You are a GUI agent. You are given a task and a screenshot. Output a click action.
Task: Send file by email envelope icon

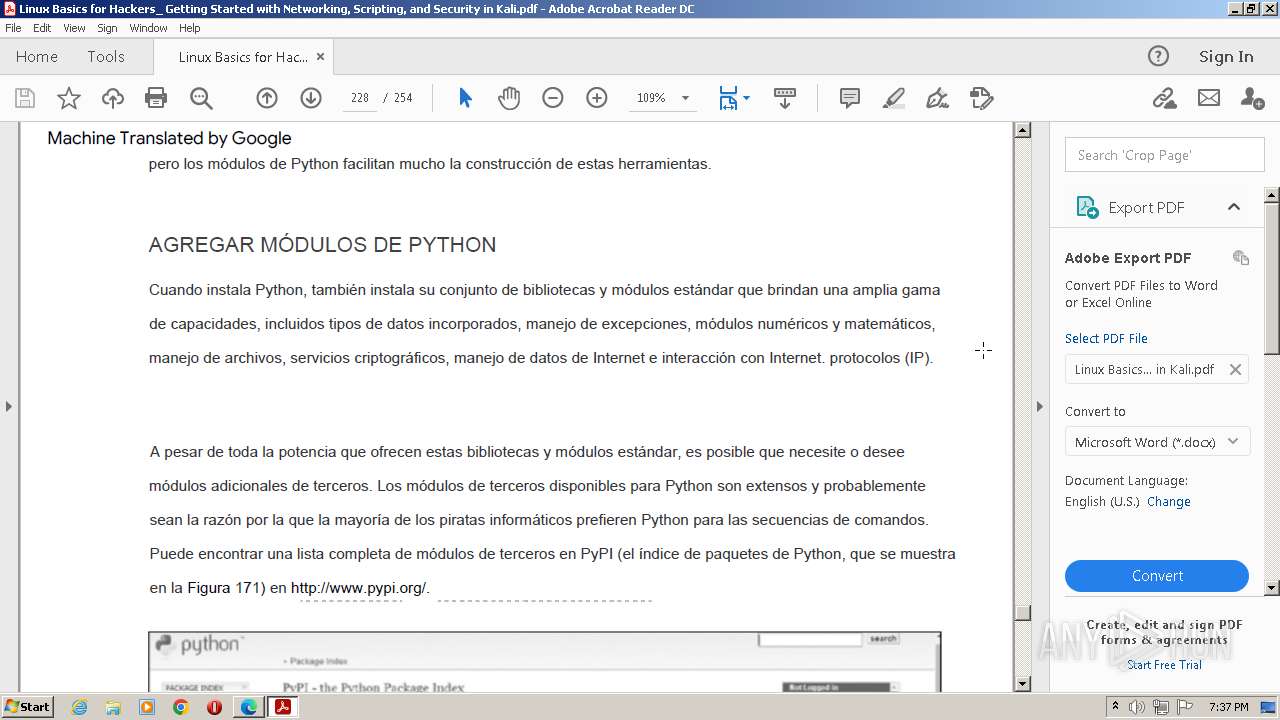pos(1209,98)
